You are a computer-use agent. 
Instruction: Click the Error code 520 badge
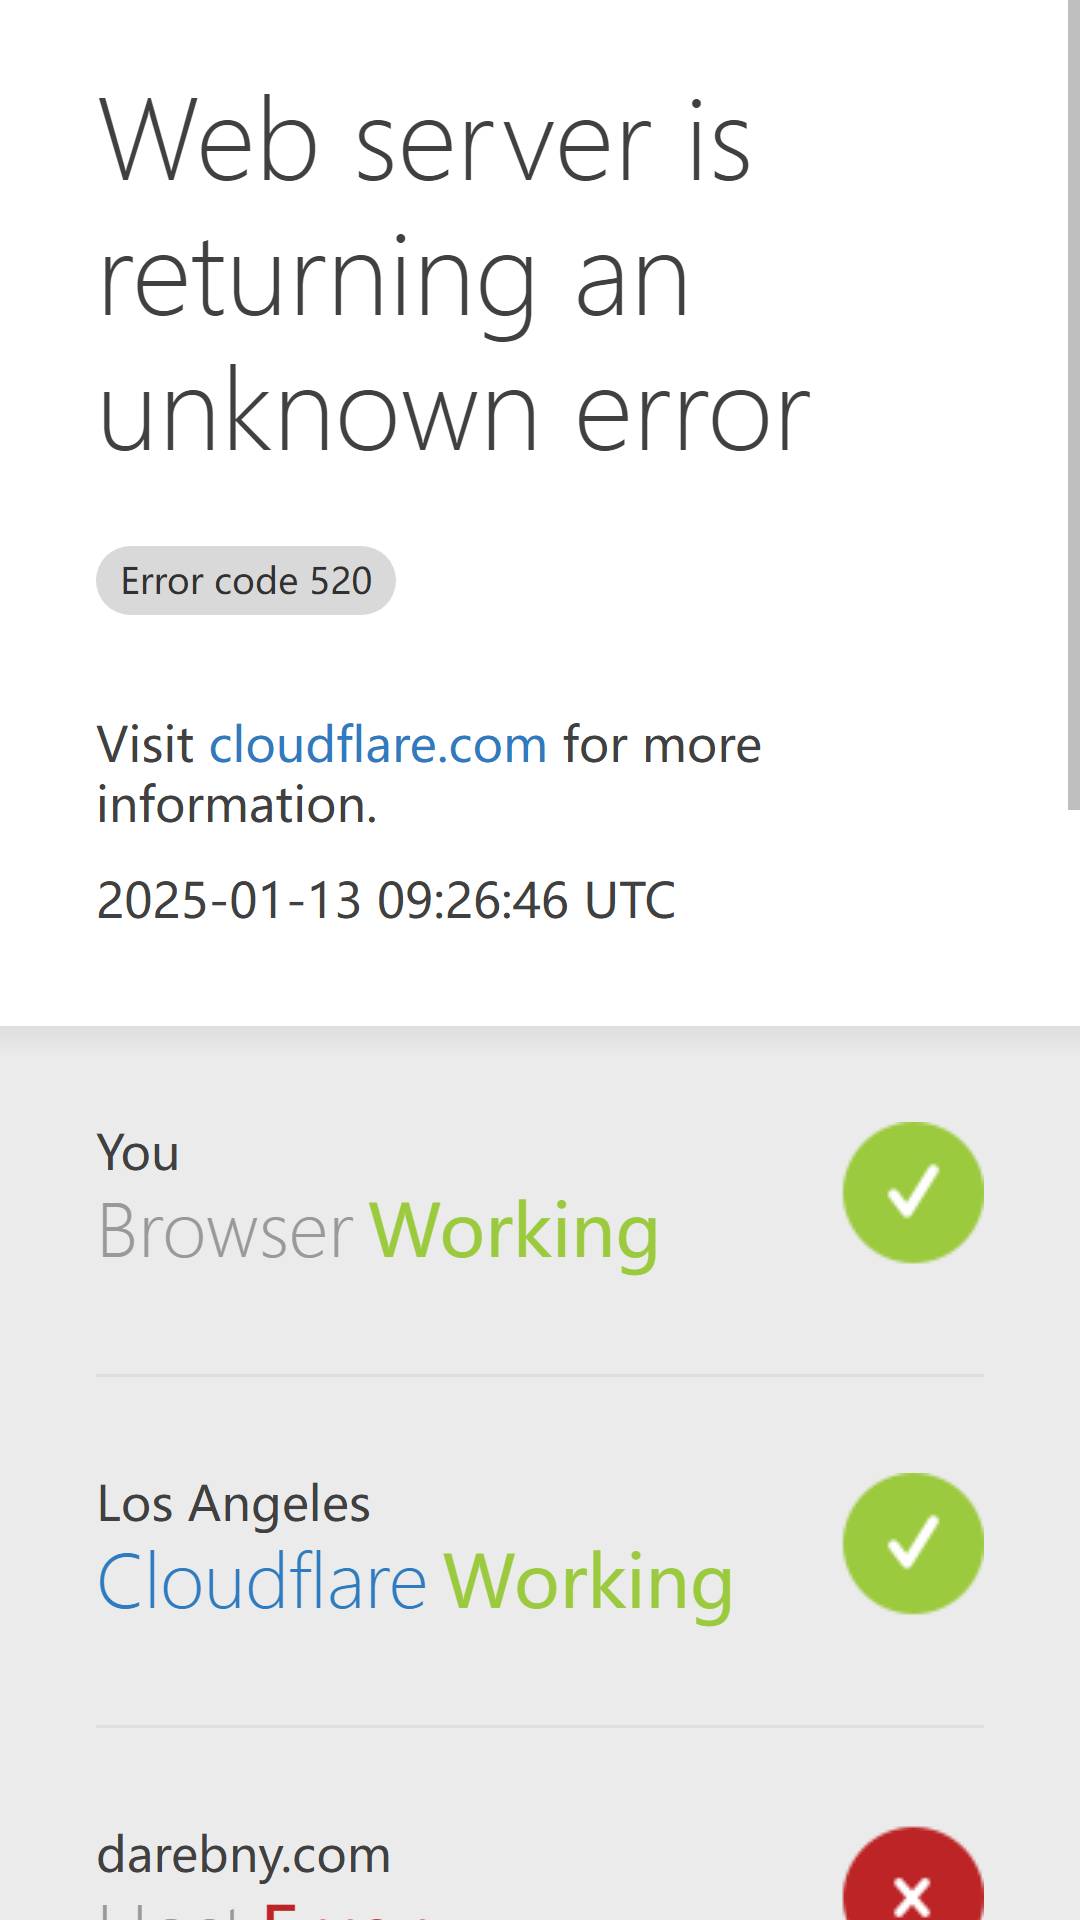point(246,580)
